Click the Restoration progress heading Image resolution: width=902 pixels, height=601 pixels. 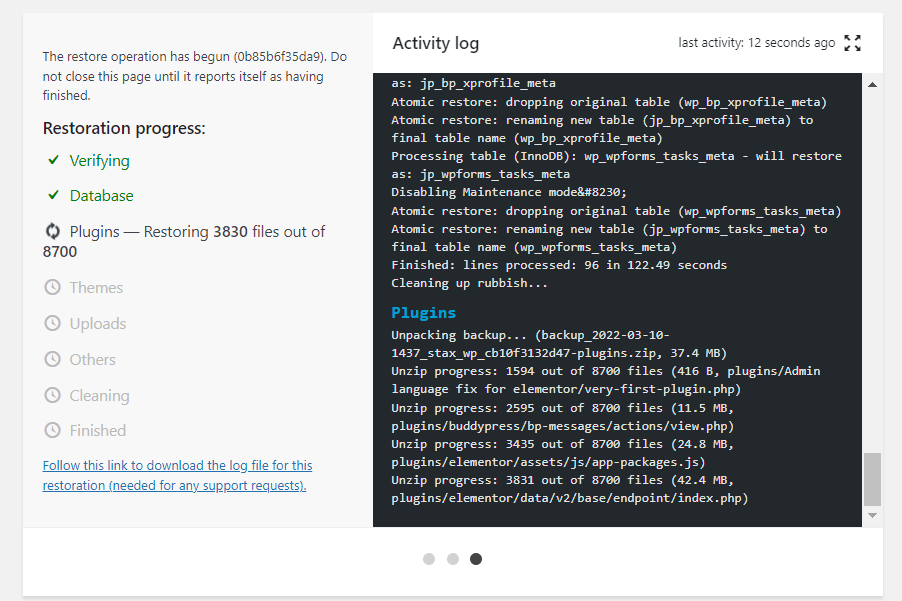(x=124, y=128)
